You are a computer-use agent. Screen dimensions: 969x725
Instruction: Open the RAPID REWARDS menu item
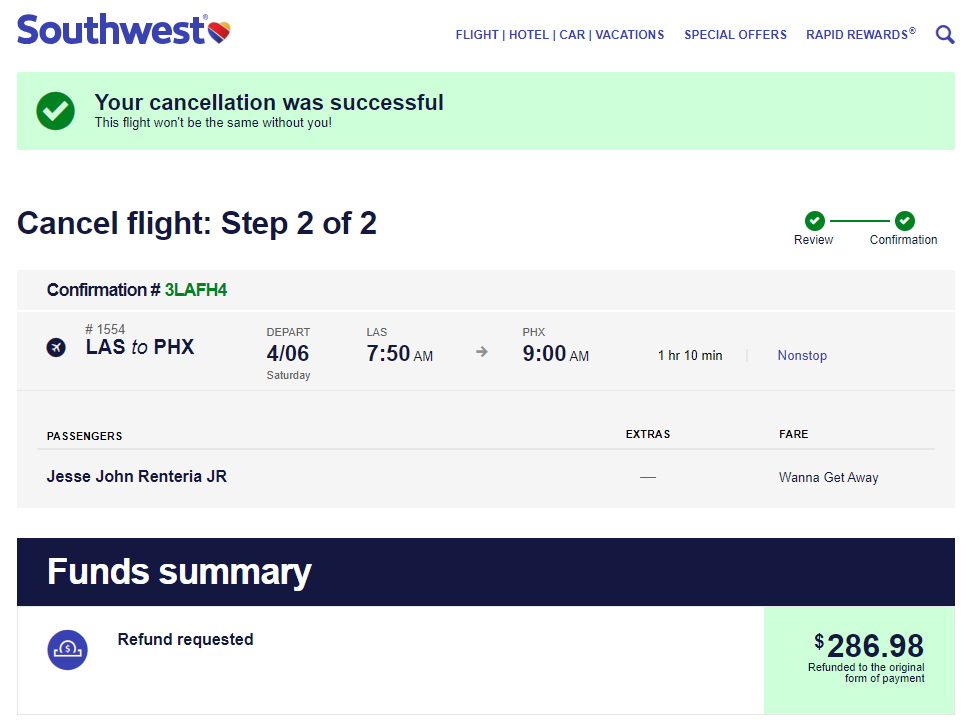[x=860, y=34]
